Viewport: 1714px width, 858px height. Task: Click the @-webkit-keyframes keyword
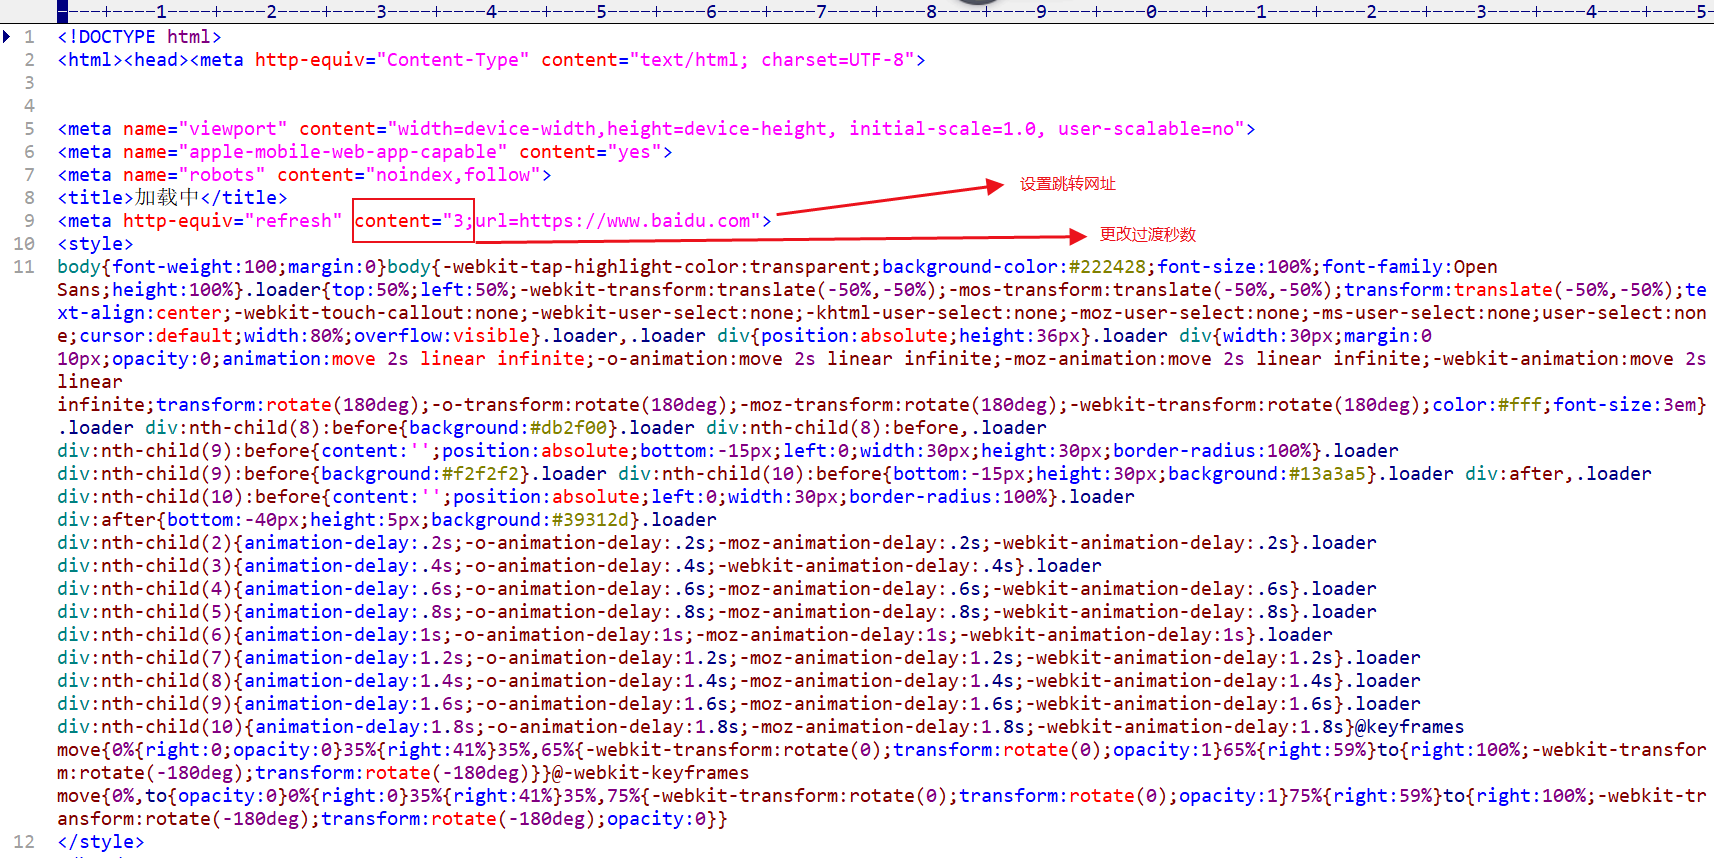pos(650,773)
